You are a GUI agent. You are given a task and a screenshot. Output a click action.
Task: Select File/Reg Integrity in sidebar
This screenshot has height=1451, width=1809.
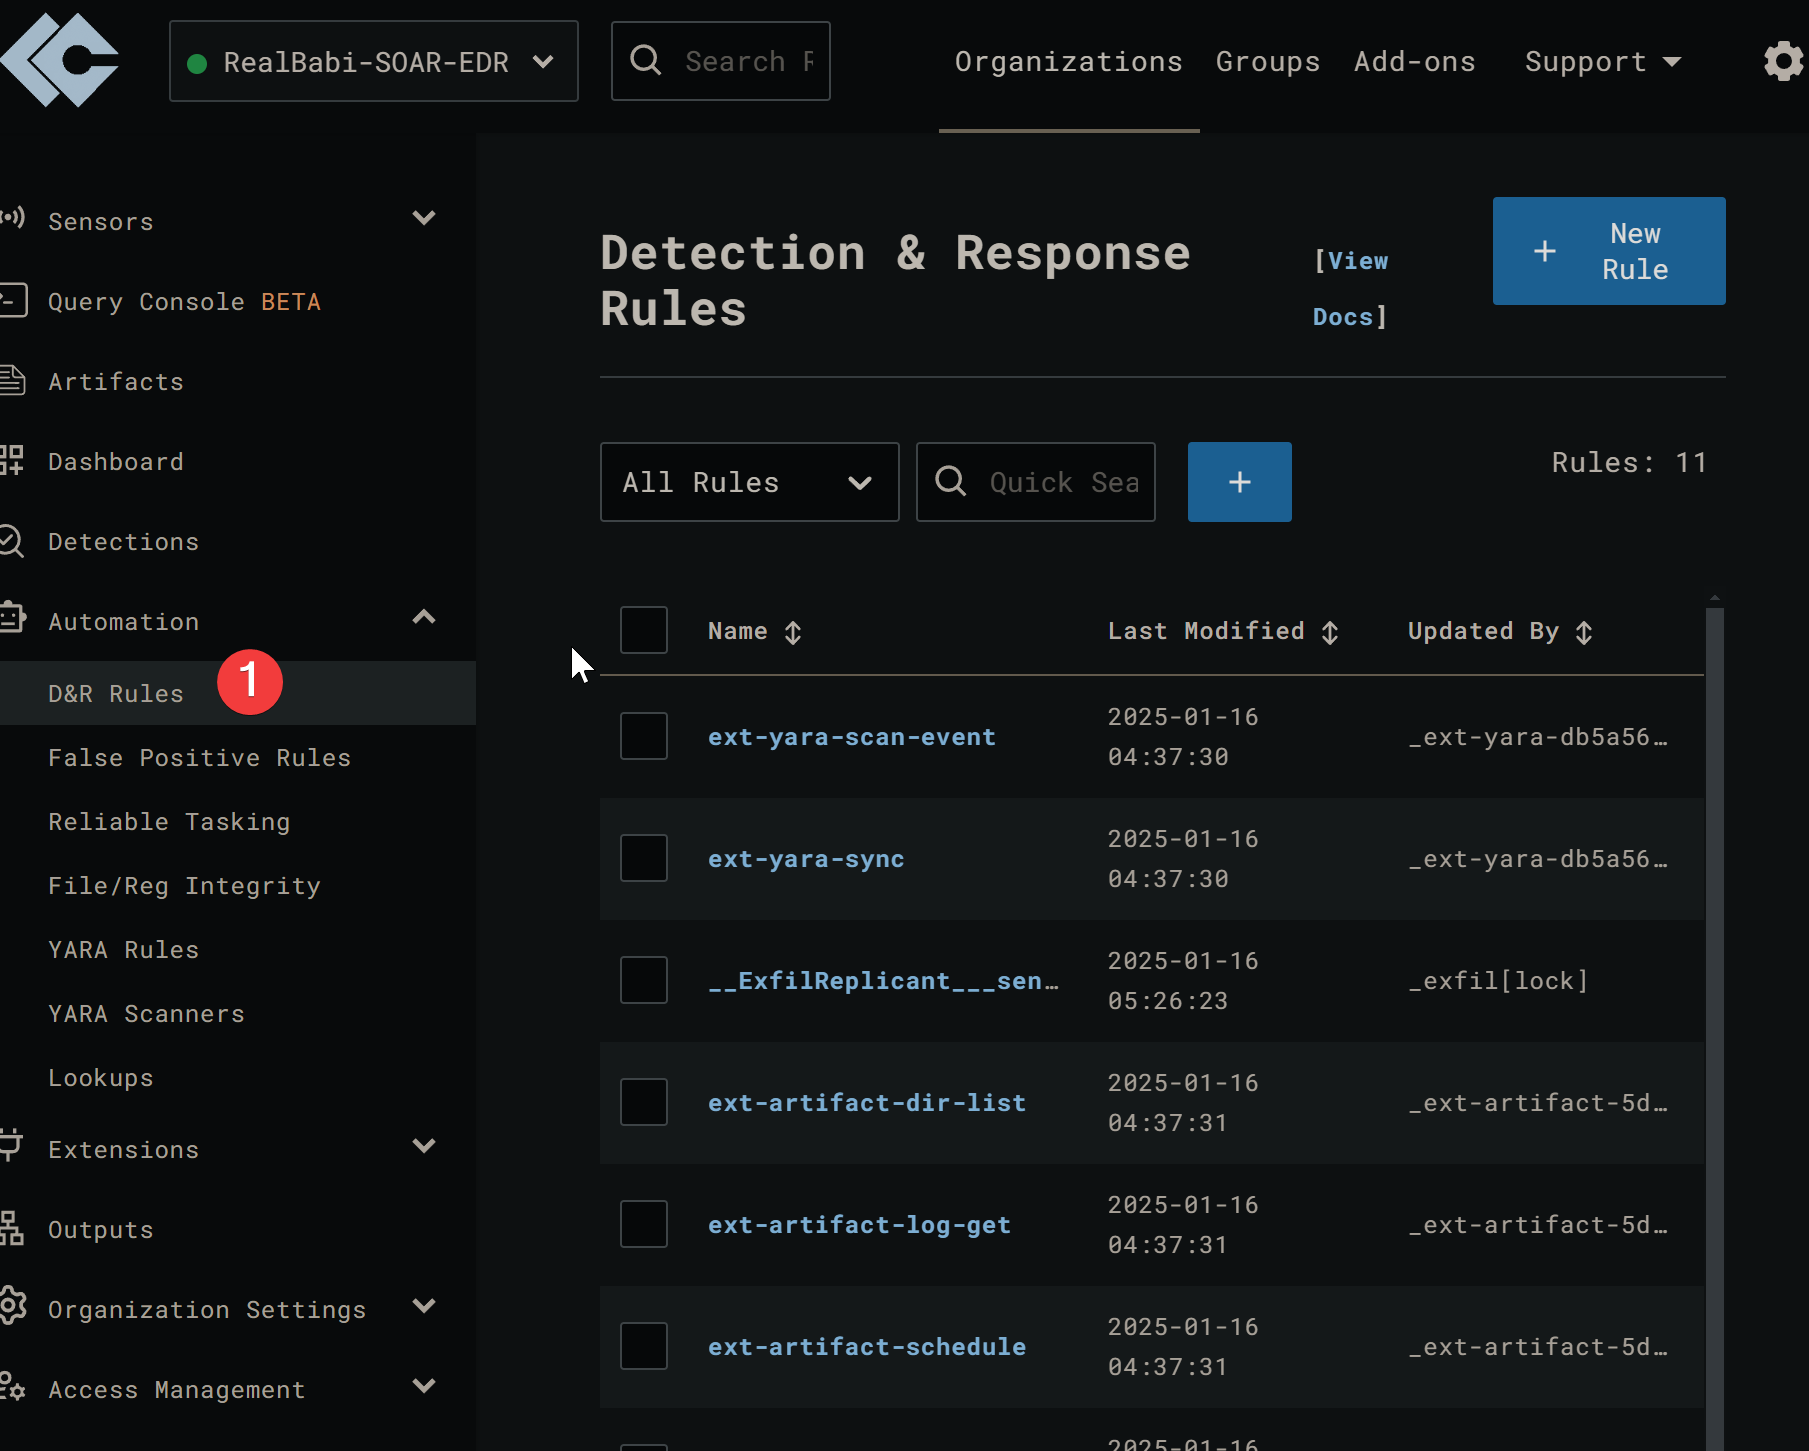point(184,886)
